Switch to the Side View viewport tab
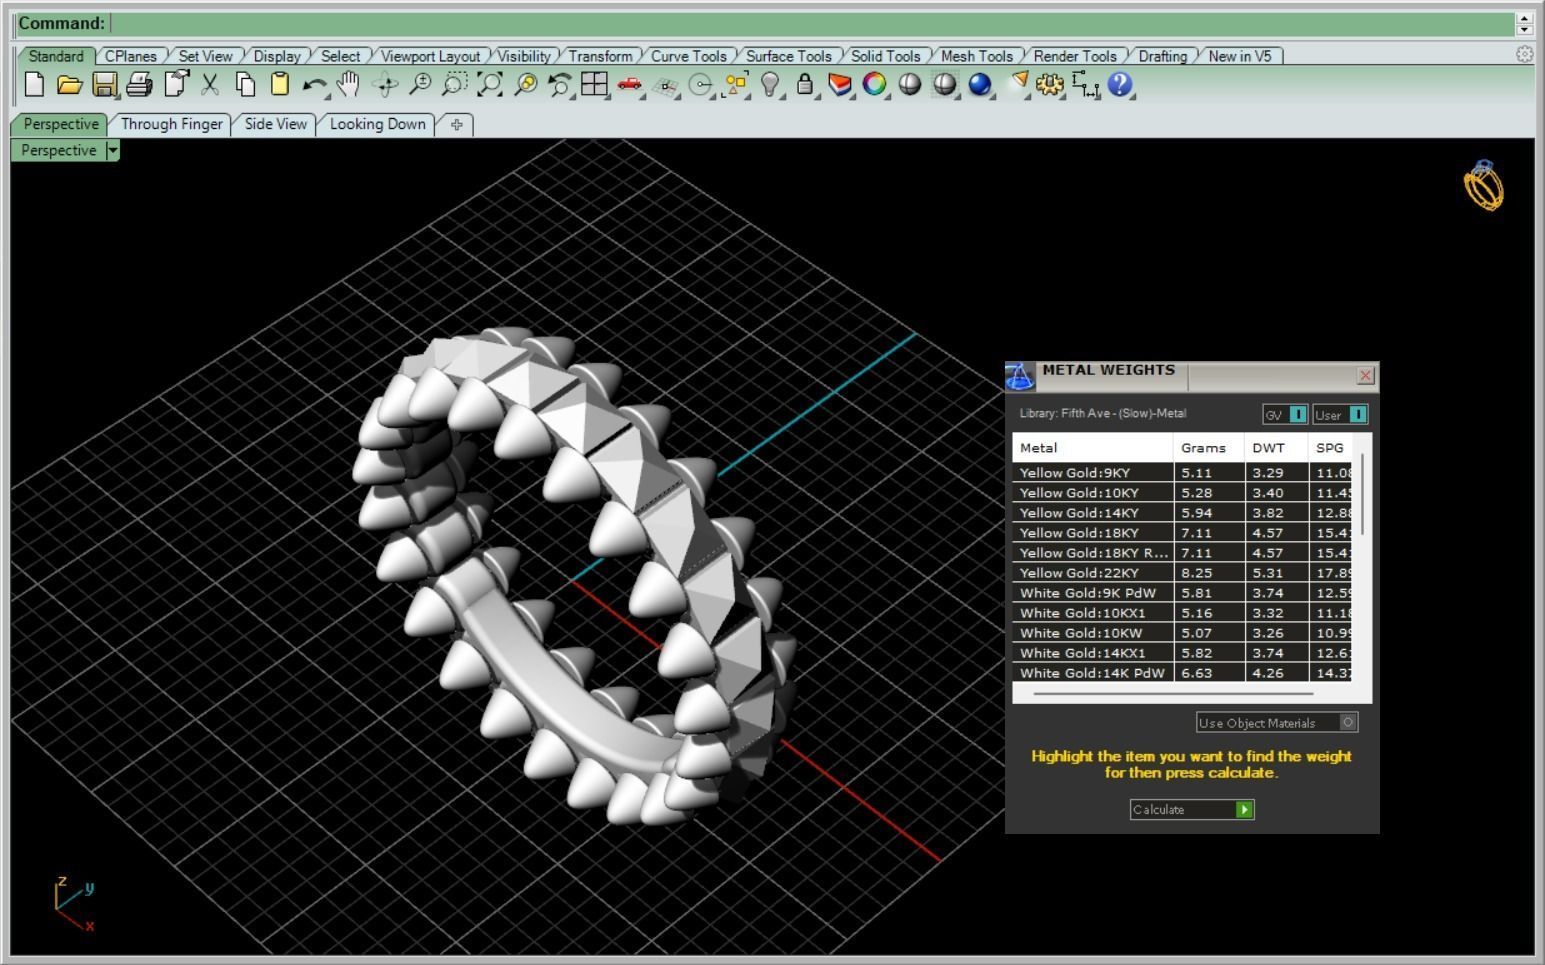Screen dimensions: 1545x965 click(275, 124)
